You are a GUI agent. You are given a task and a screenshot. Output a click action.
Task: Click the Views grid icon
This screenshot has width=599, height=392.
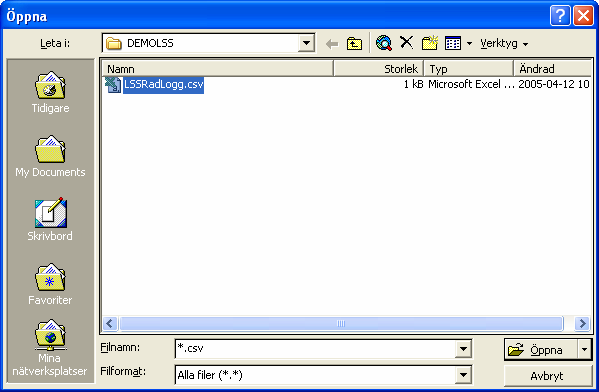pos(453,43)
